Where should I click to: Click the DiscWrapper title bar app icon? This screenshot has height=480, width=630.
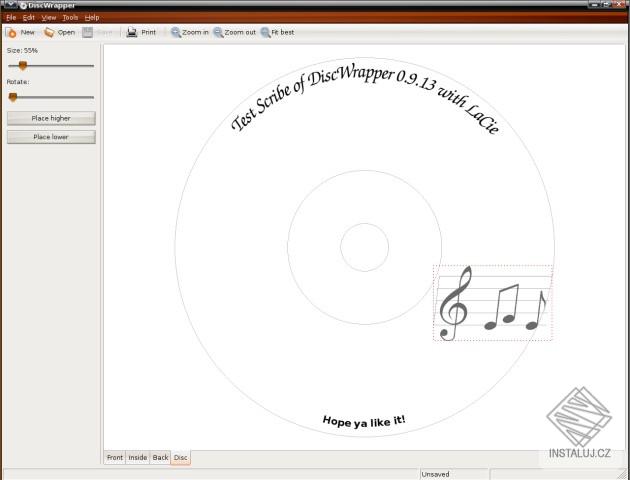[x=23, y=6]
